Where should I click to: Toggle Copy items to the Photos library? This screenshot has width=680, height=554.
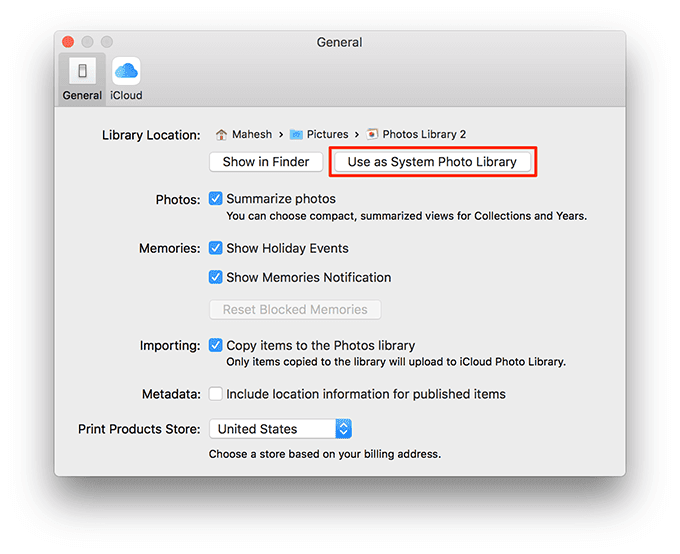click(216, 345)
